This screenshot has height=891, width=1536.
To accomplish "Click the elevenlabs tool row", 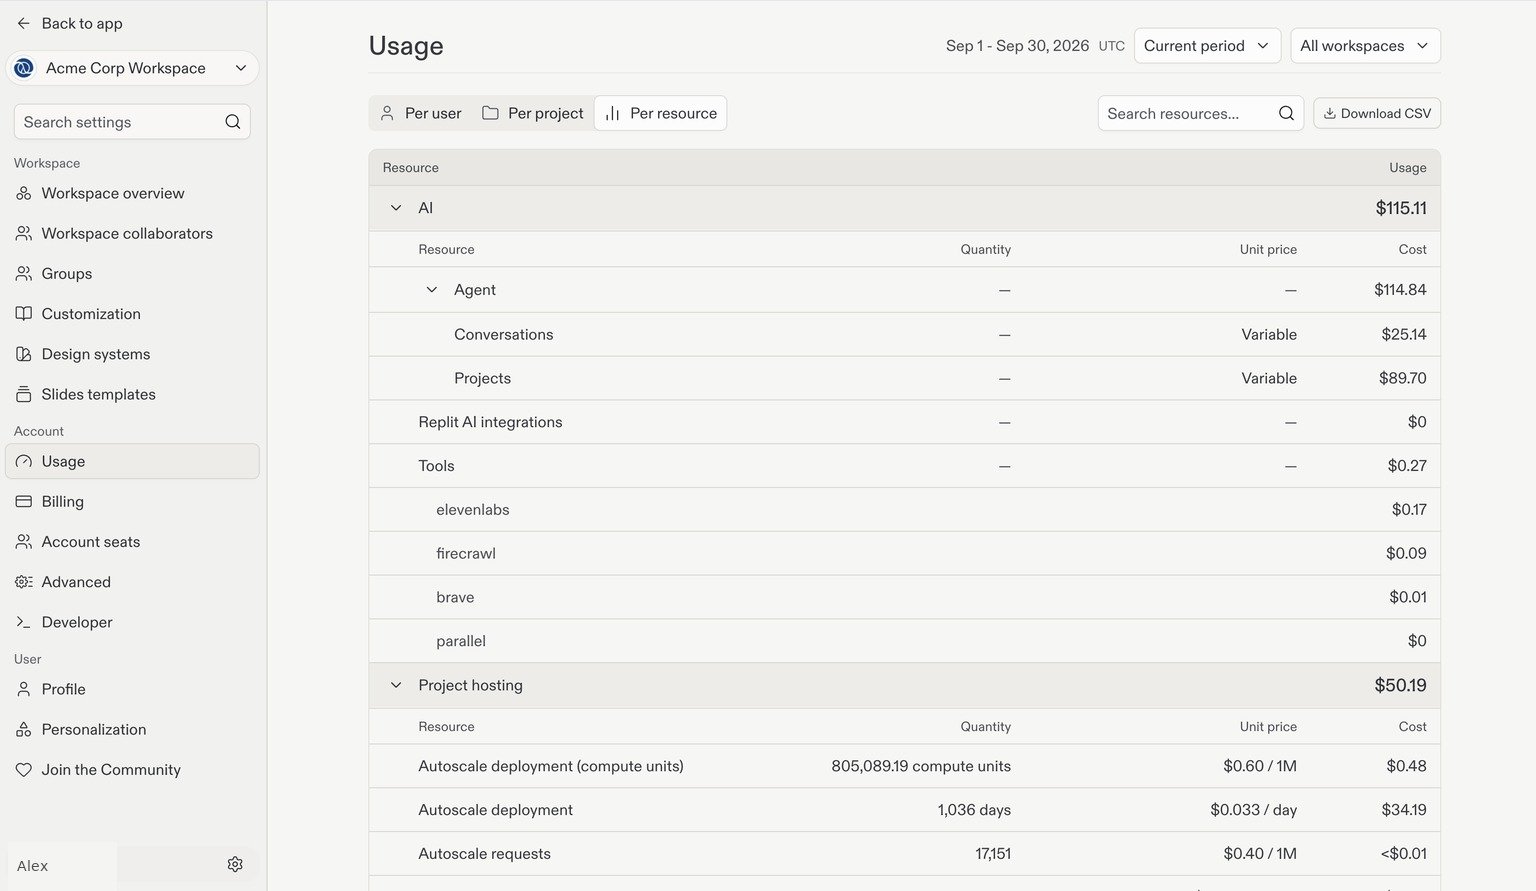I will click(904, 509).
